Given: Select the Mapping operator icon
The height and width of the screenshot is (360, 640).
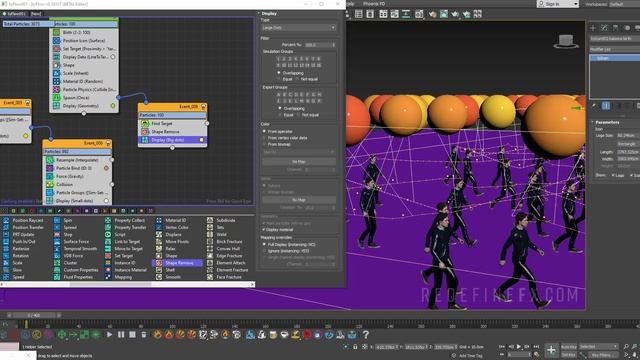Looking at the screenshot, I should pos(108,277).
